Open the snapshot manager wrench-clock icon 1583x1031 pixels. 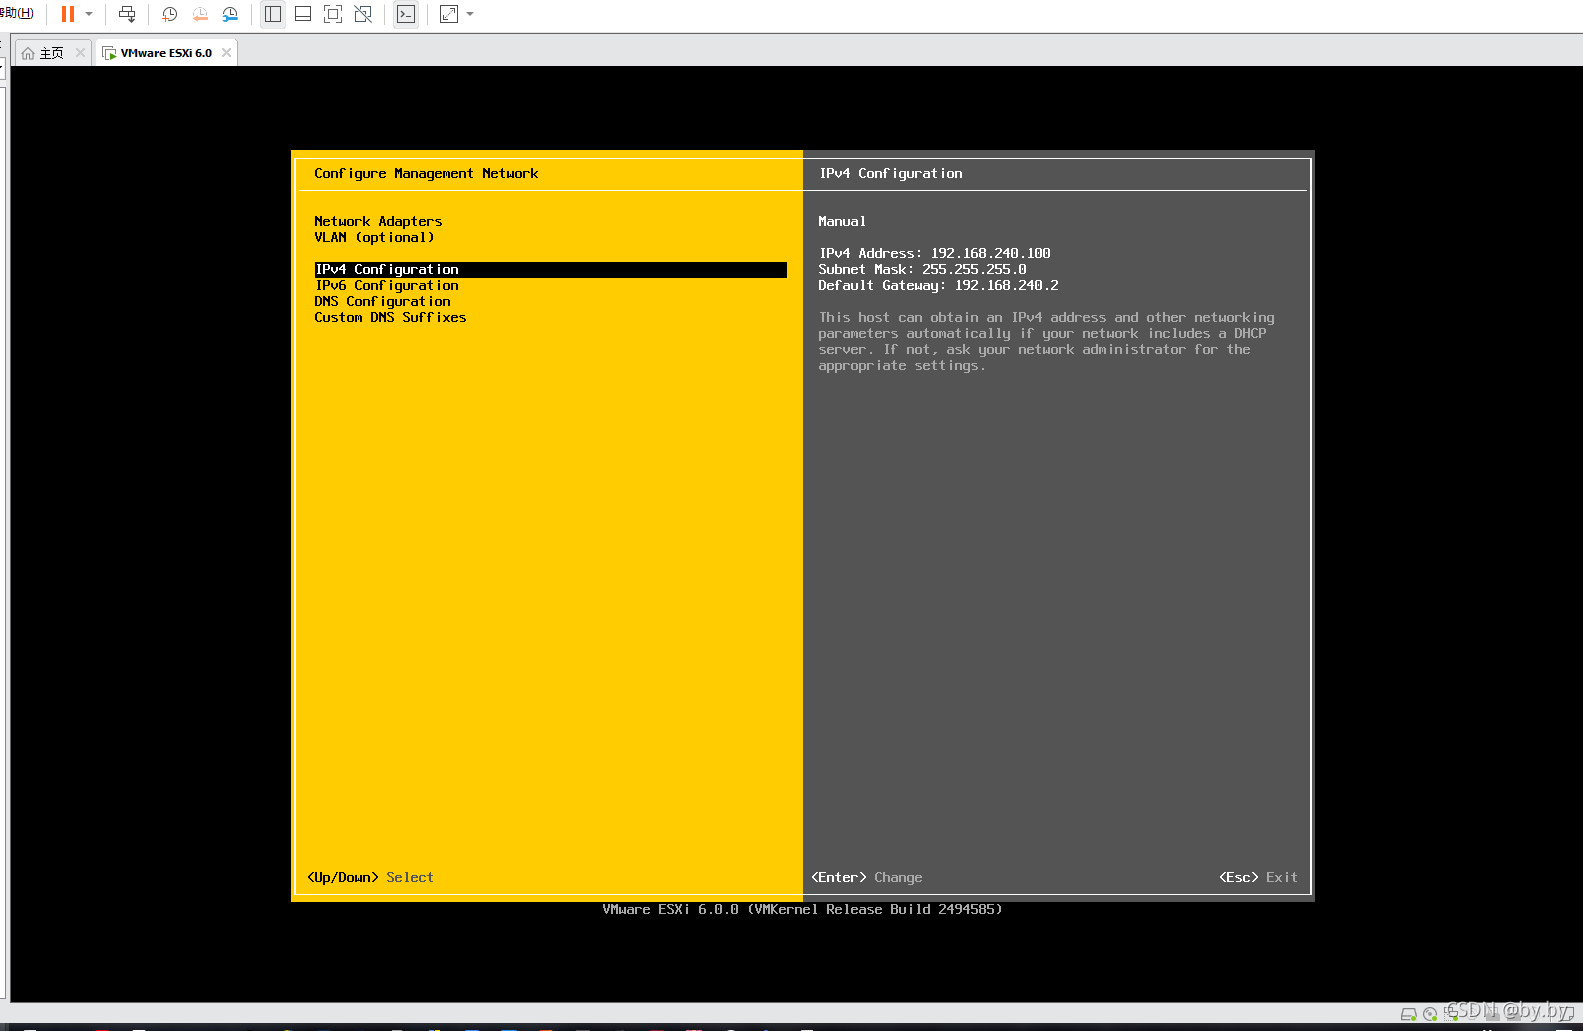click(x=230, y=14)
